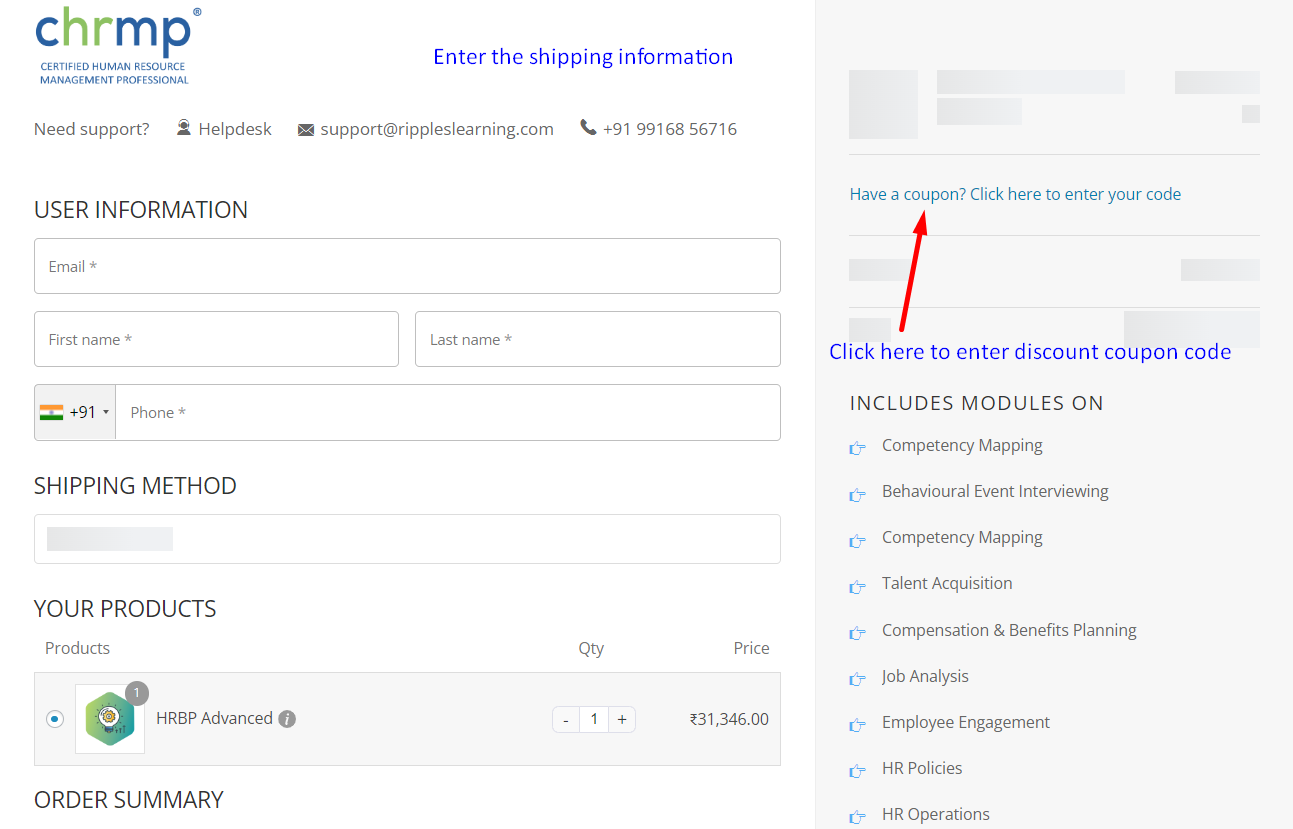The height and width of the screenshot is (829, 1293).
Task: Click info icon next to HRBP Advanced
Action: click(x=287, y=719)
